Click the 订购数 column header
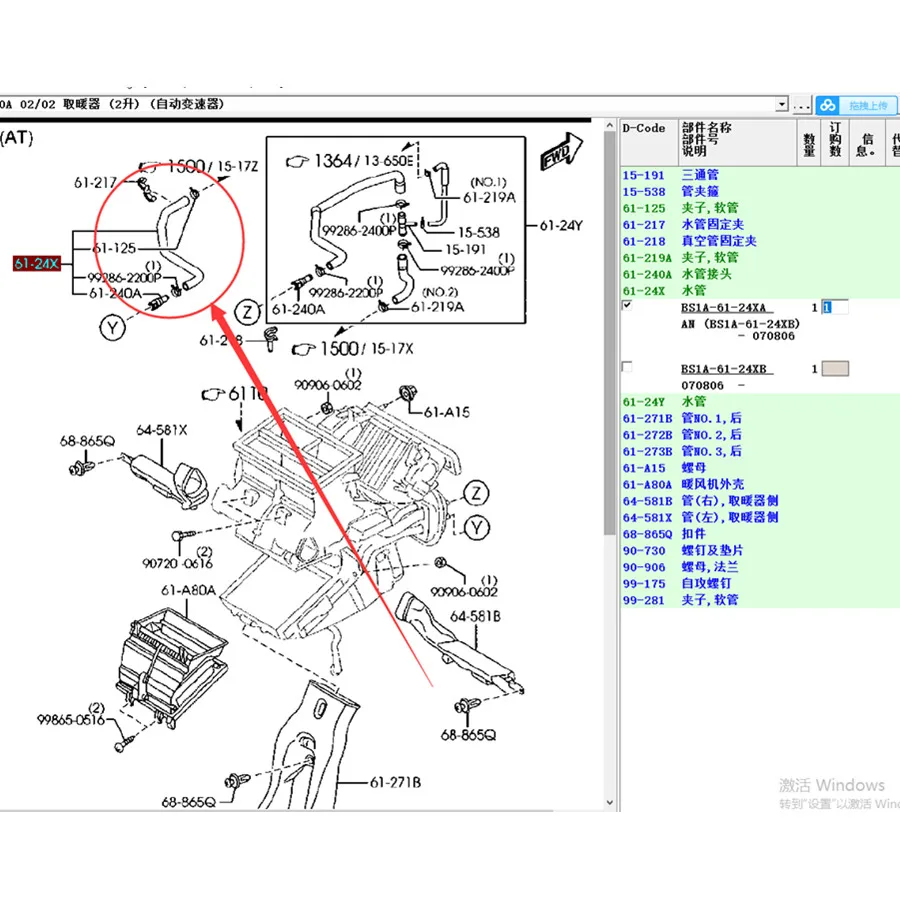This screenshot has height=900, width=900. tap(835, 142)
